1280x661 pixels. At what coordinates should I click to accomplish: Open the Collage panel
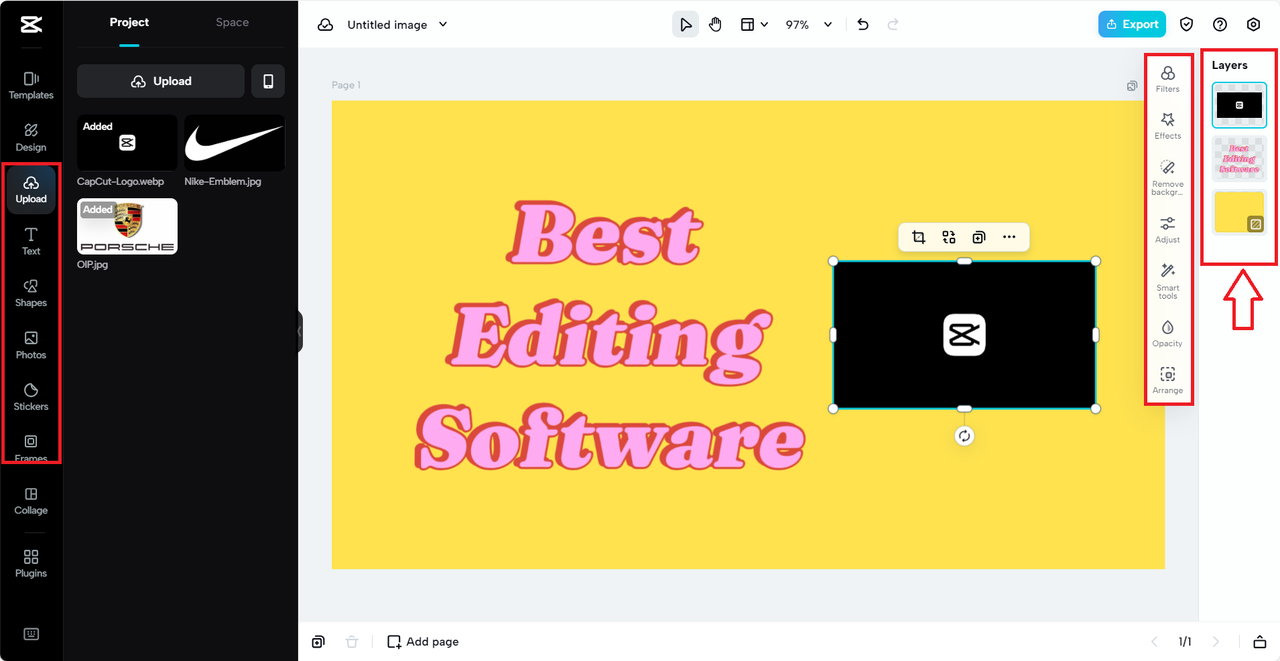click(x=31, y=501)
